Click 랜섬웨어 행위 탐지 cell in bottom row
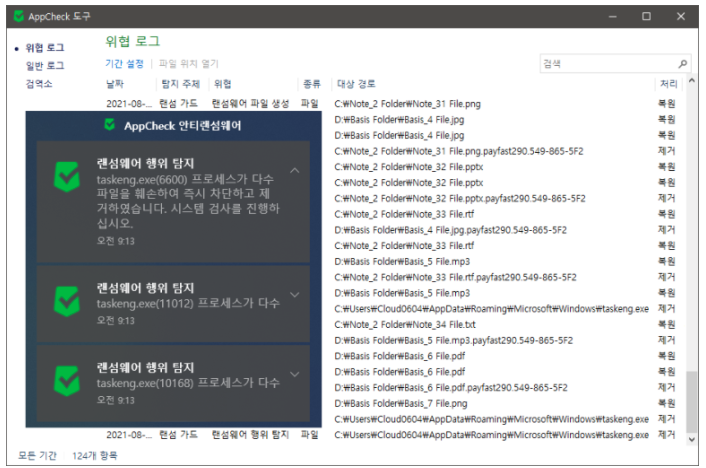The height and width of the screenshot is (468, 706). [250, 435]
